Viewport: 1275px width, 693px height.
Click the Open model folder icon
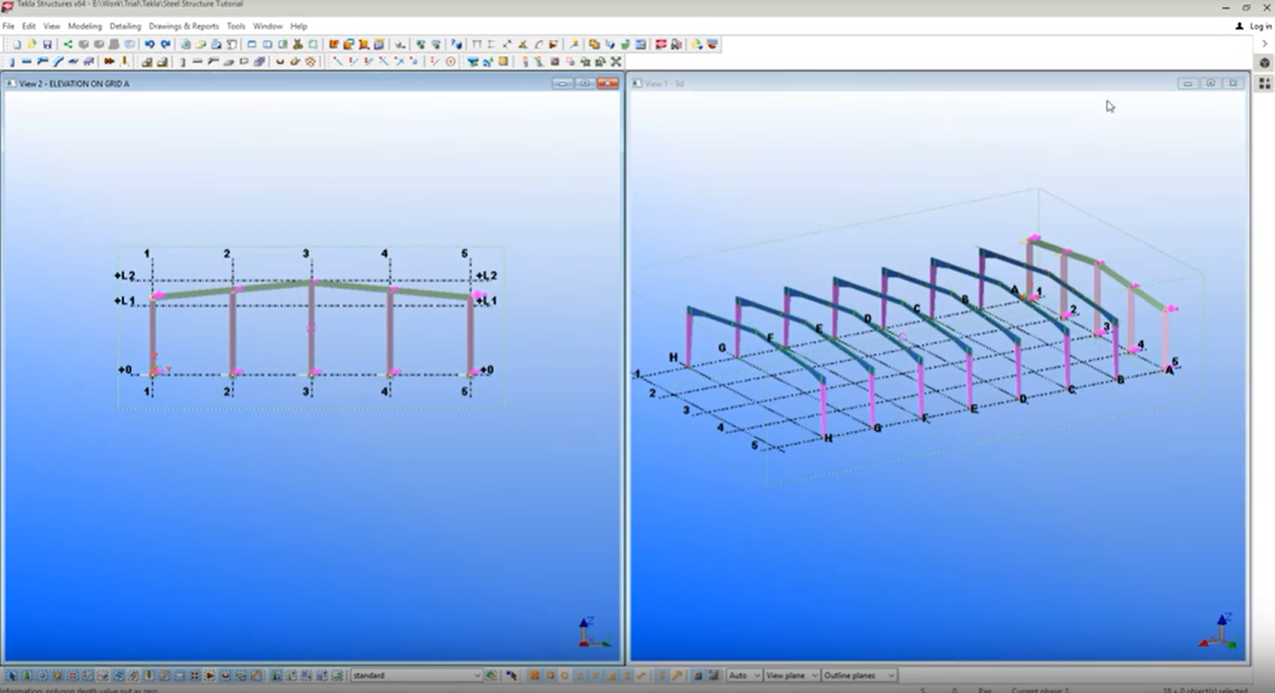[x=32, y=45]
